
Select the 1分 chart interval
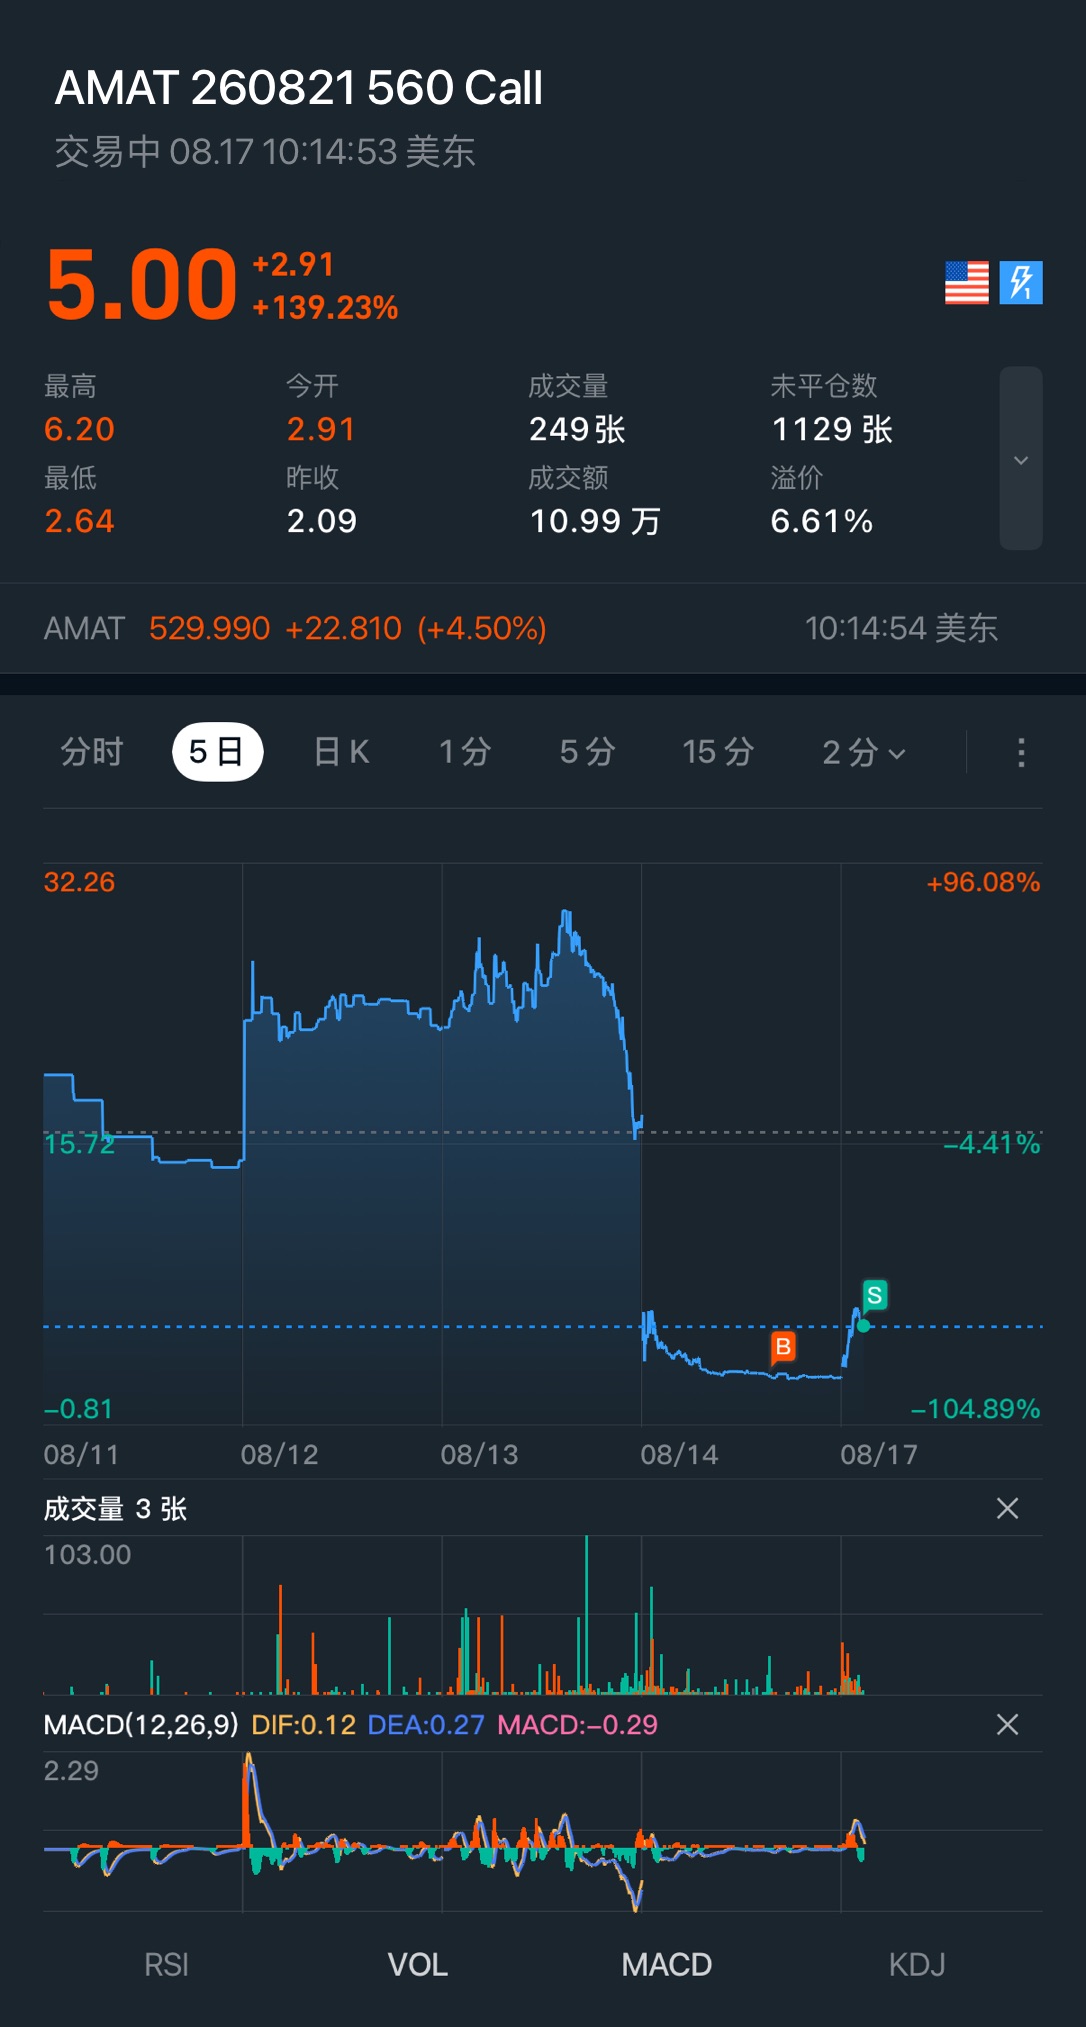pos(466,752)
